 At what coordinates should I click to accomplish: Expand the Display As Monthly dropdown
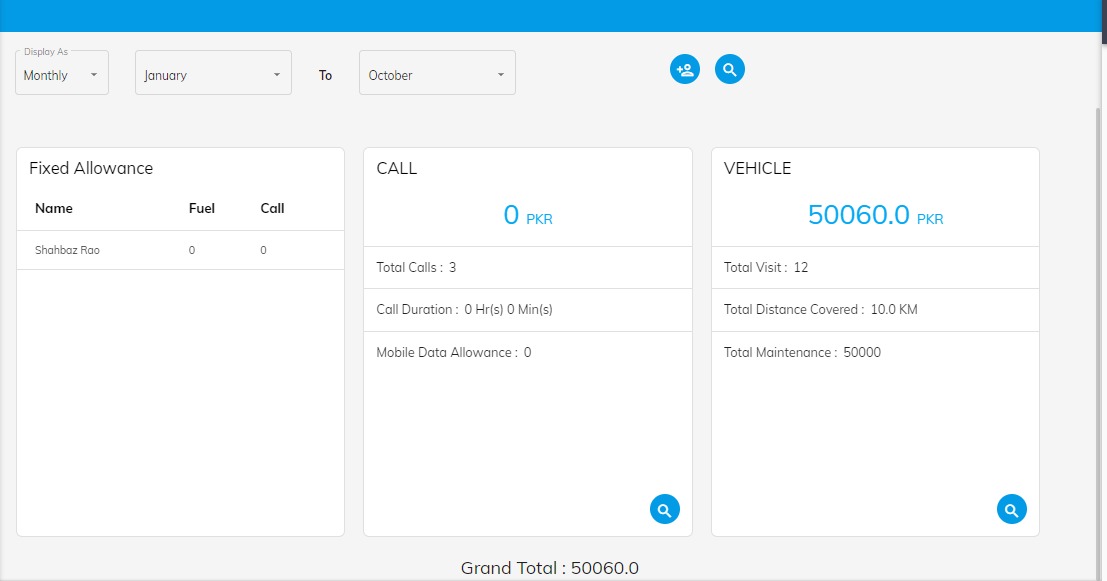click(x=62, y=75)
